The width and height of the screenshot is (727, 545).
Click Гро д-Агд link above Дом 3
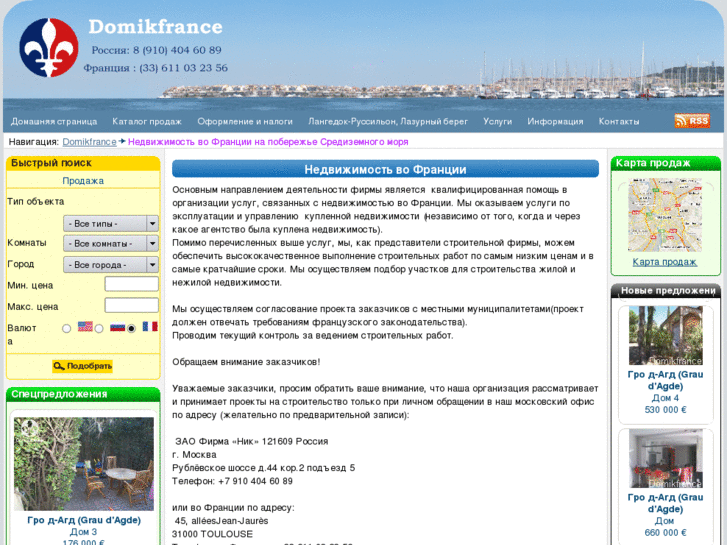[84, 520]
